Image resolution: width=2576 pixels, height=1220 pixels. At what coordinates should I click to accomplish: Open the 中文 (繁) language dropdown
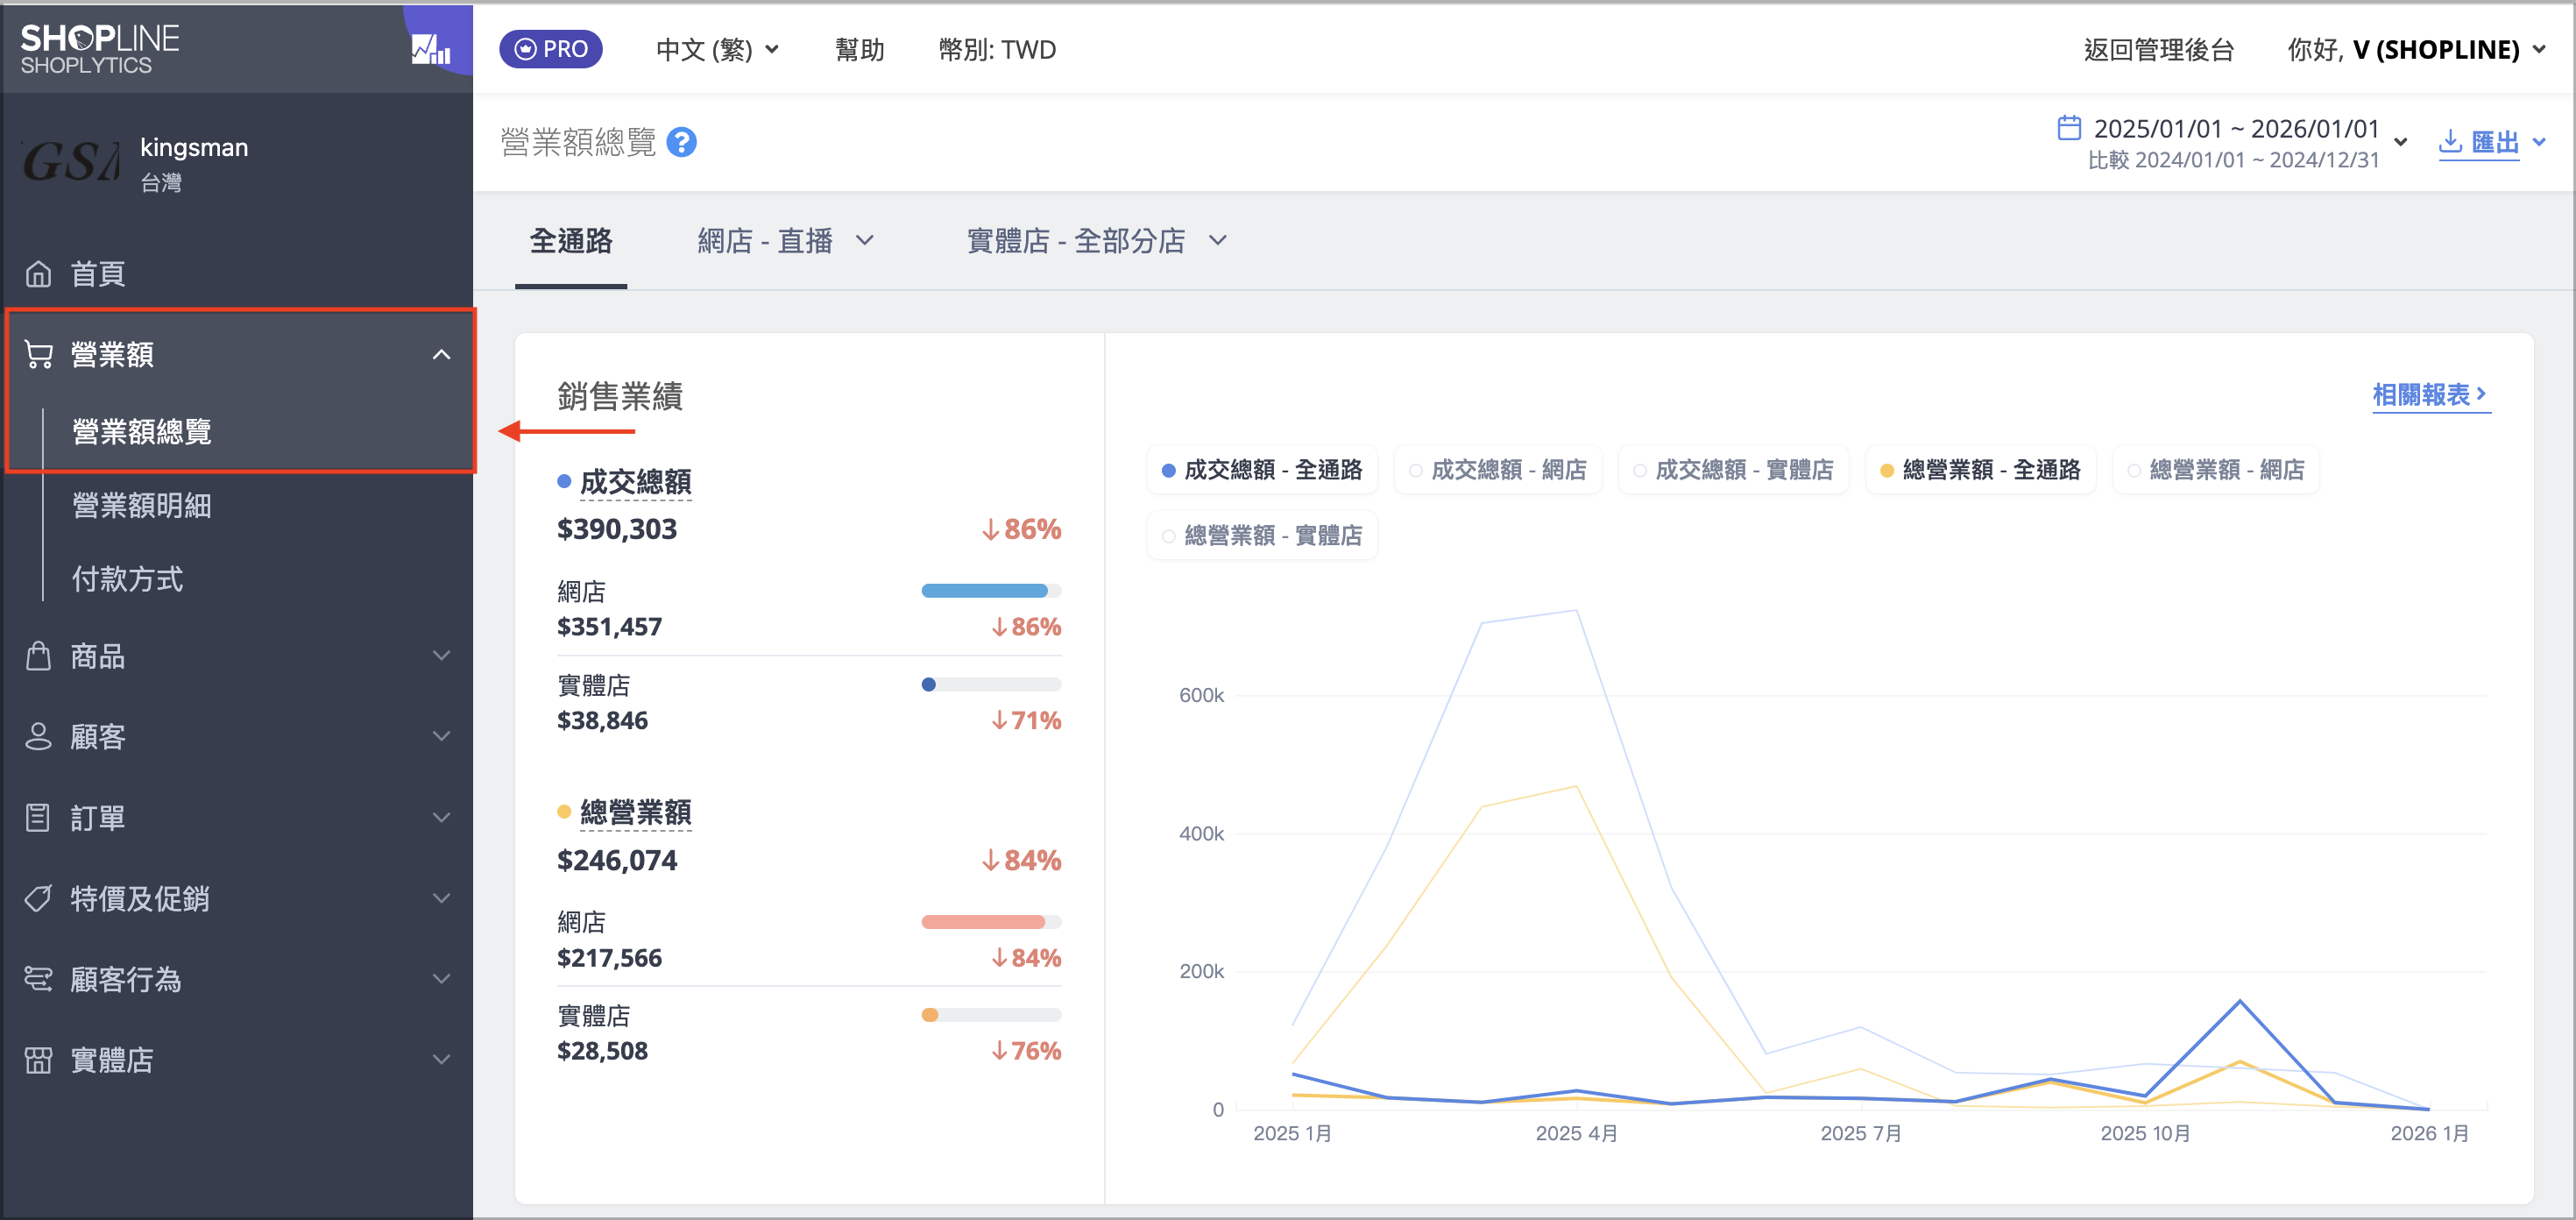coord(717,49)
